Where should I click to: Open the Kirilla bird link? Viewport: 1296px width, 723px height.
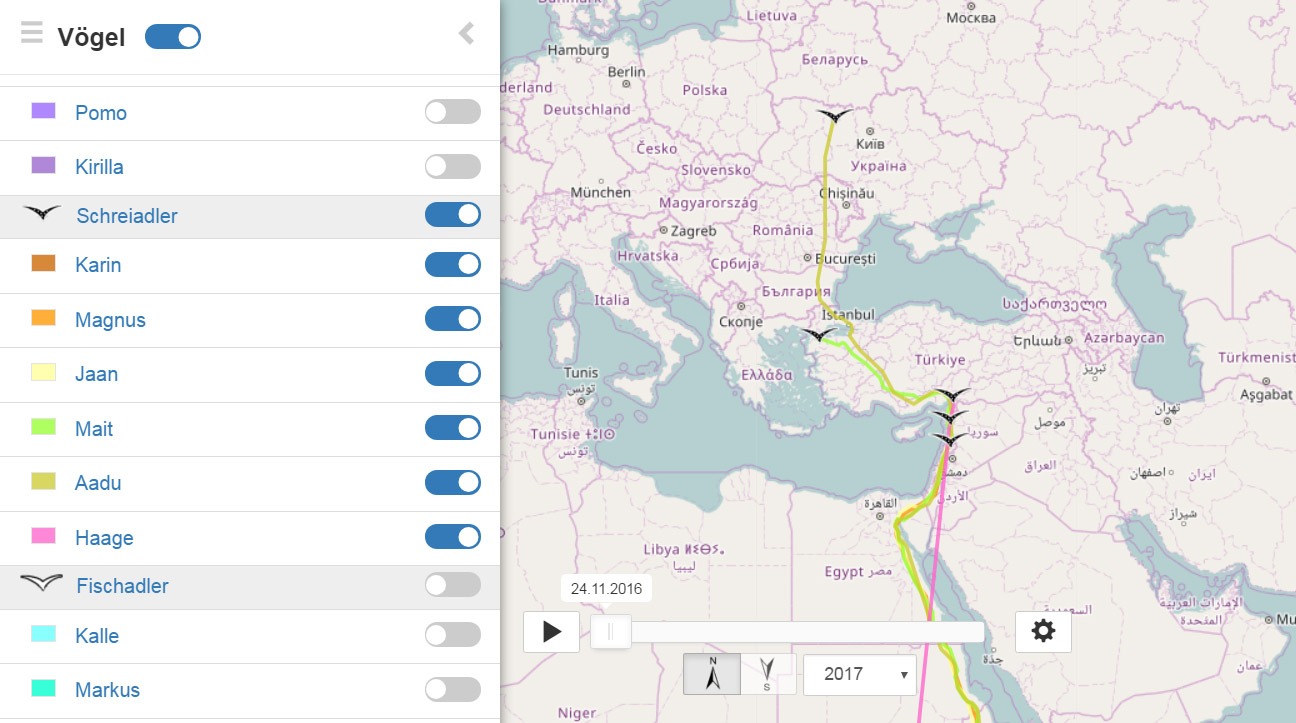coord(99,167)
